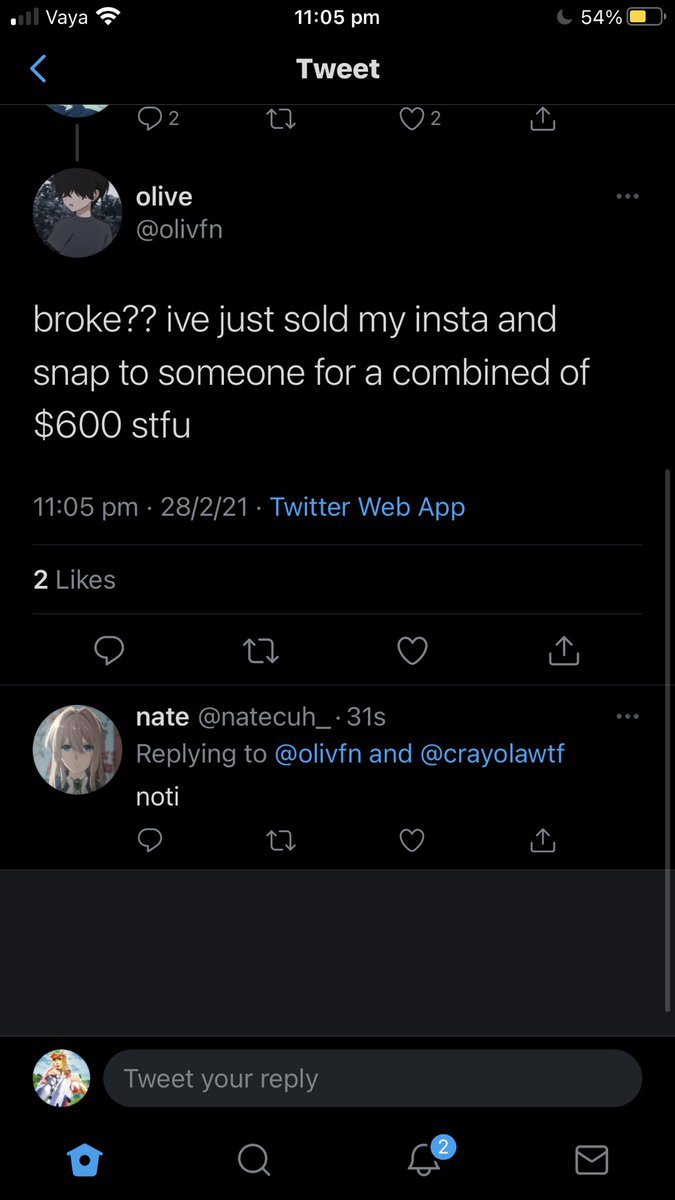Open the @crayolawtf mention link

coord(492,753)
